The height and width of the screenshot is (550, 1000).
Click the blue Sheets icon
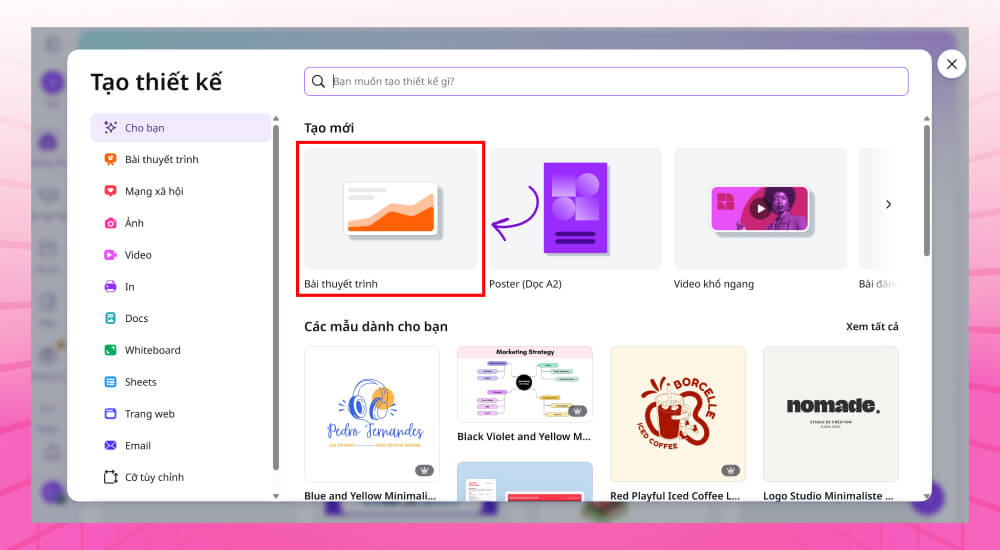click(110, 382)
